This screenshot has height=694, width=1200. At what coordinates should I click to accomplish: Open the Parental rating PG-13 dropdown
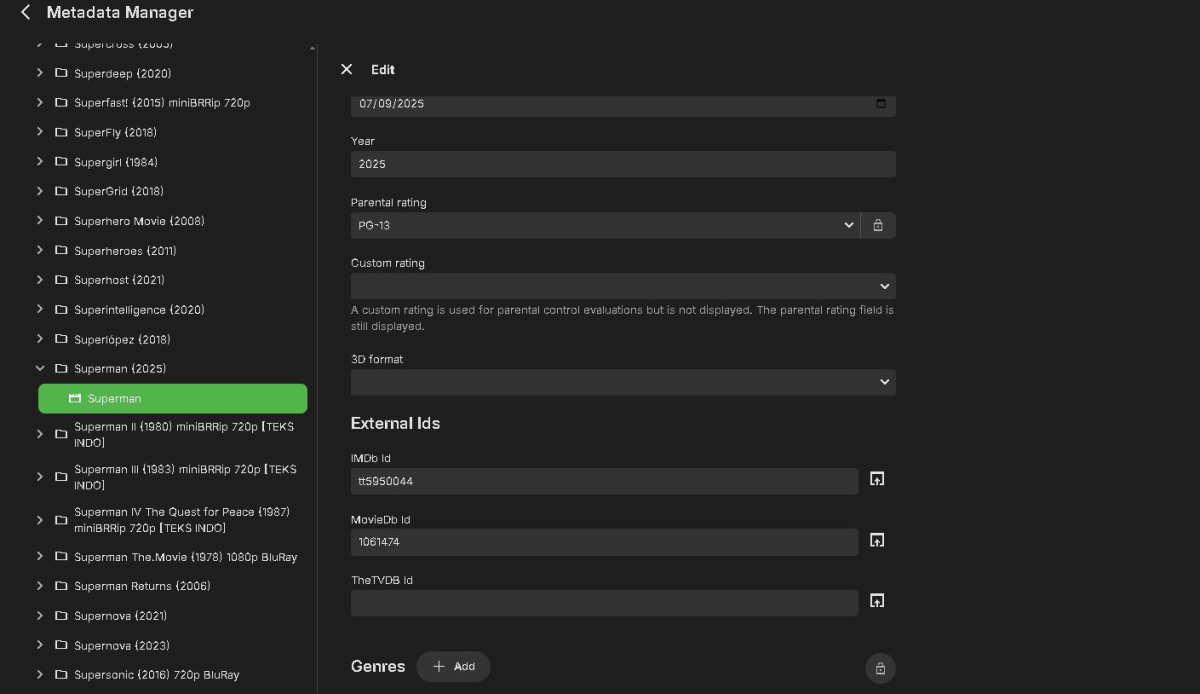click(604, 225)
